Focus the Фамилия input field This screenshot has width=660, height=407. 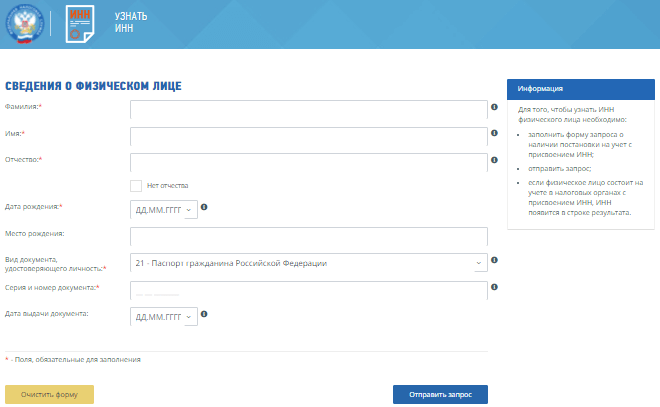click(x=308, y=110)
